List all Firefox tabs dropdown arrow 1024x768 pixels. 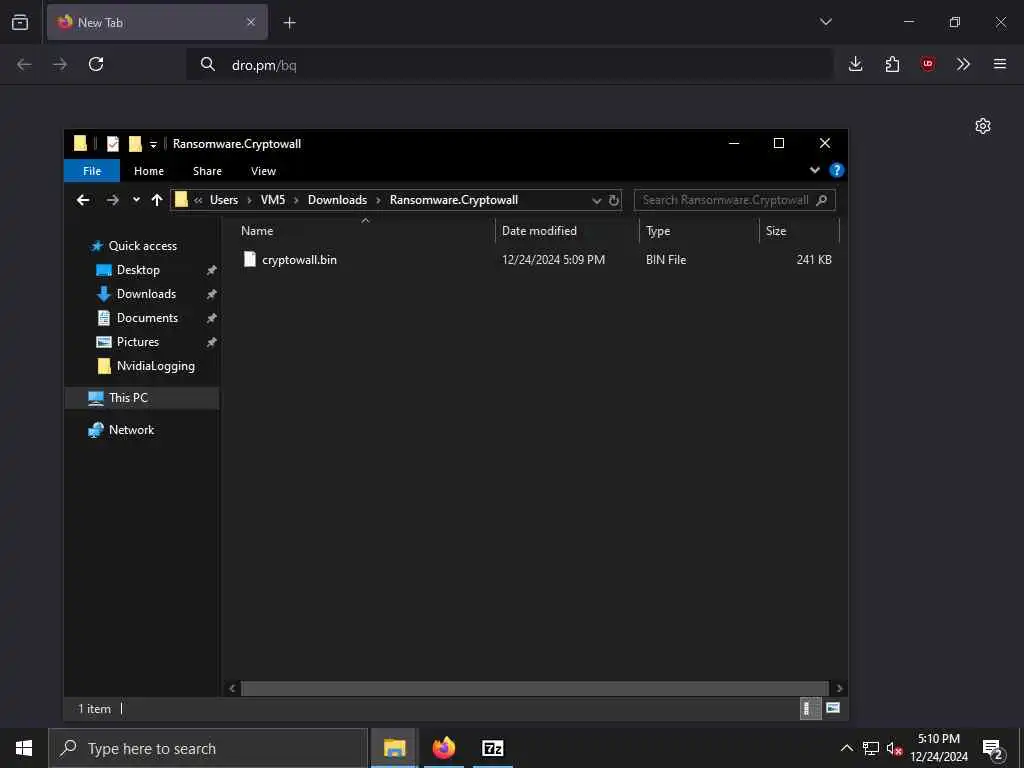pyautogui.click(x=825, y=22)
